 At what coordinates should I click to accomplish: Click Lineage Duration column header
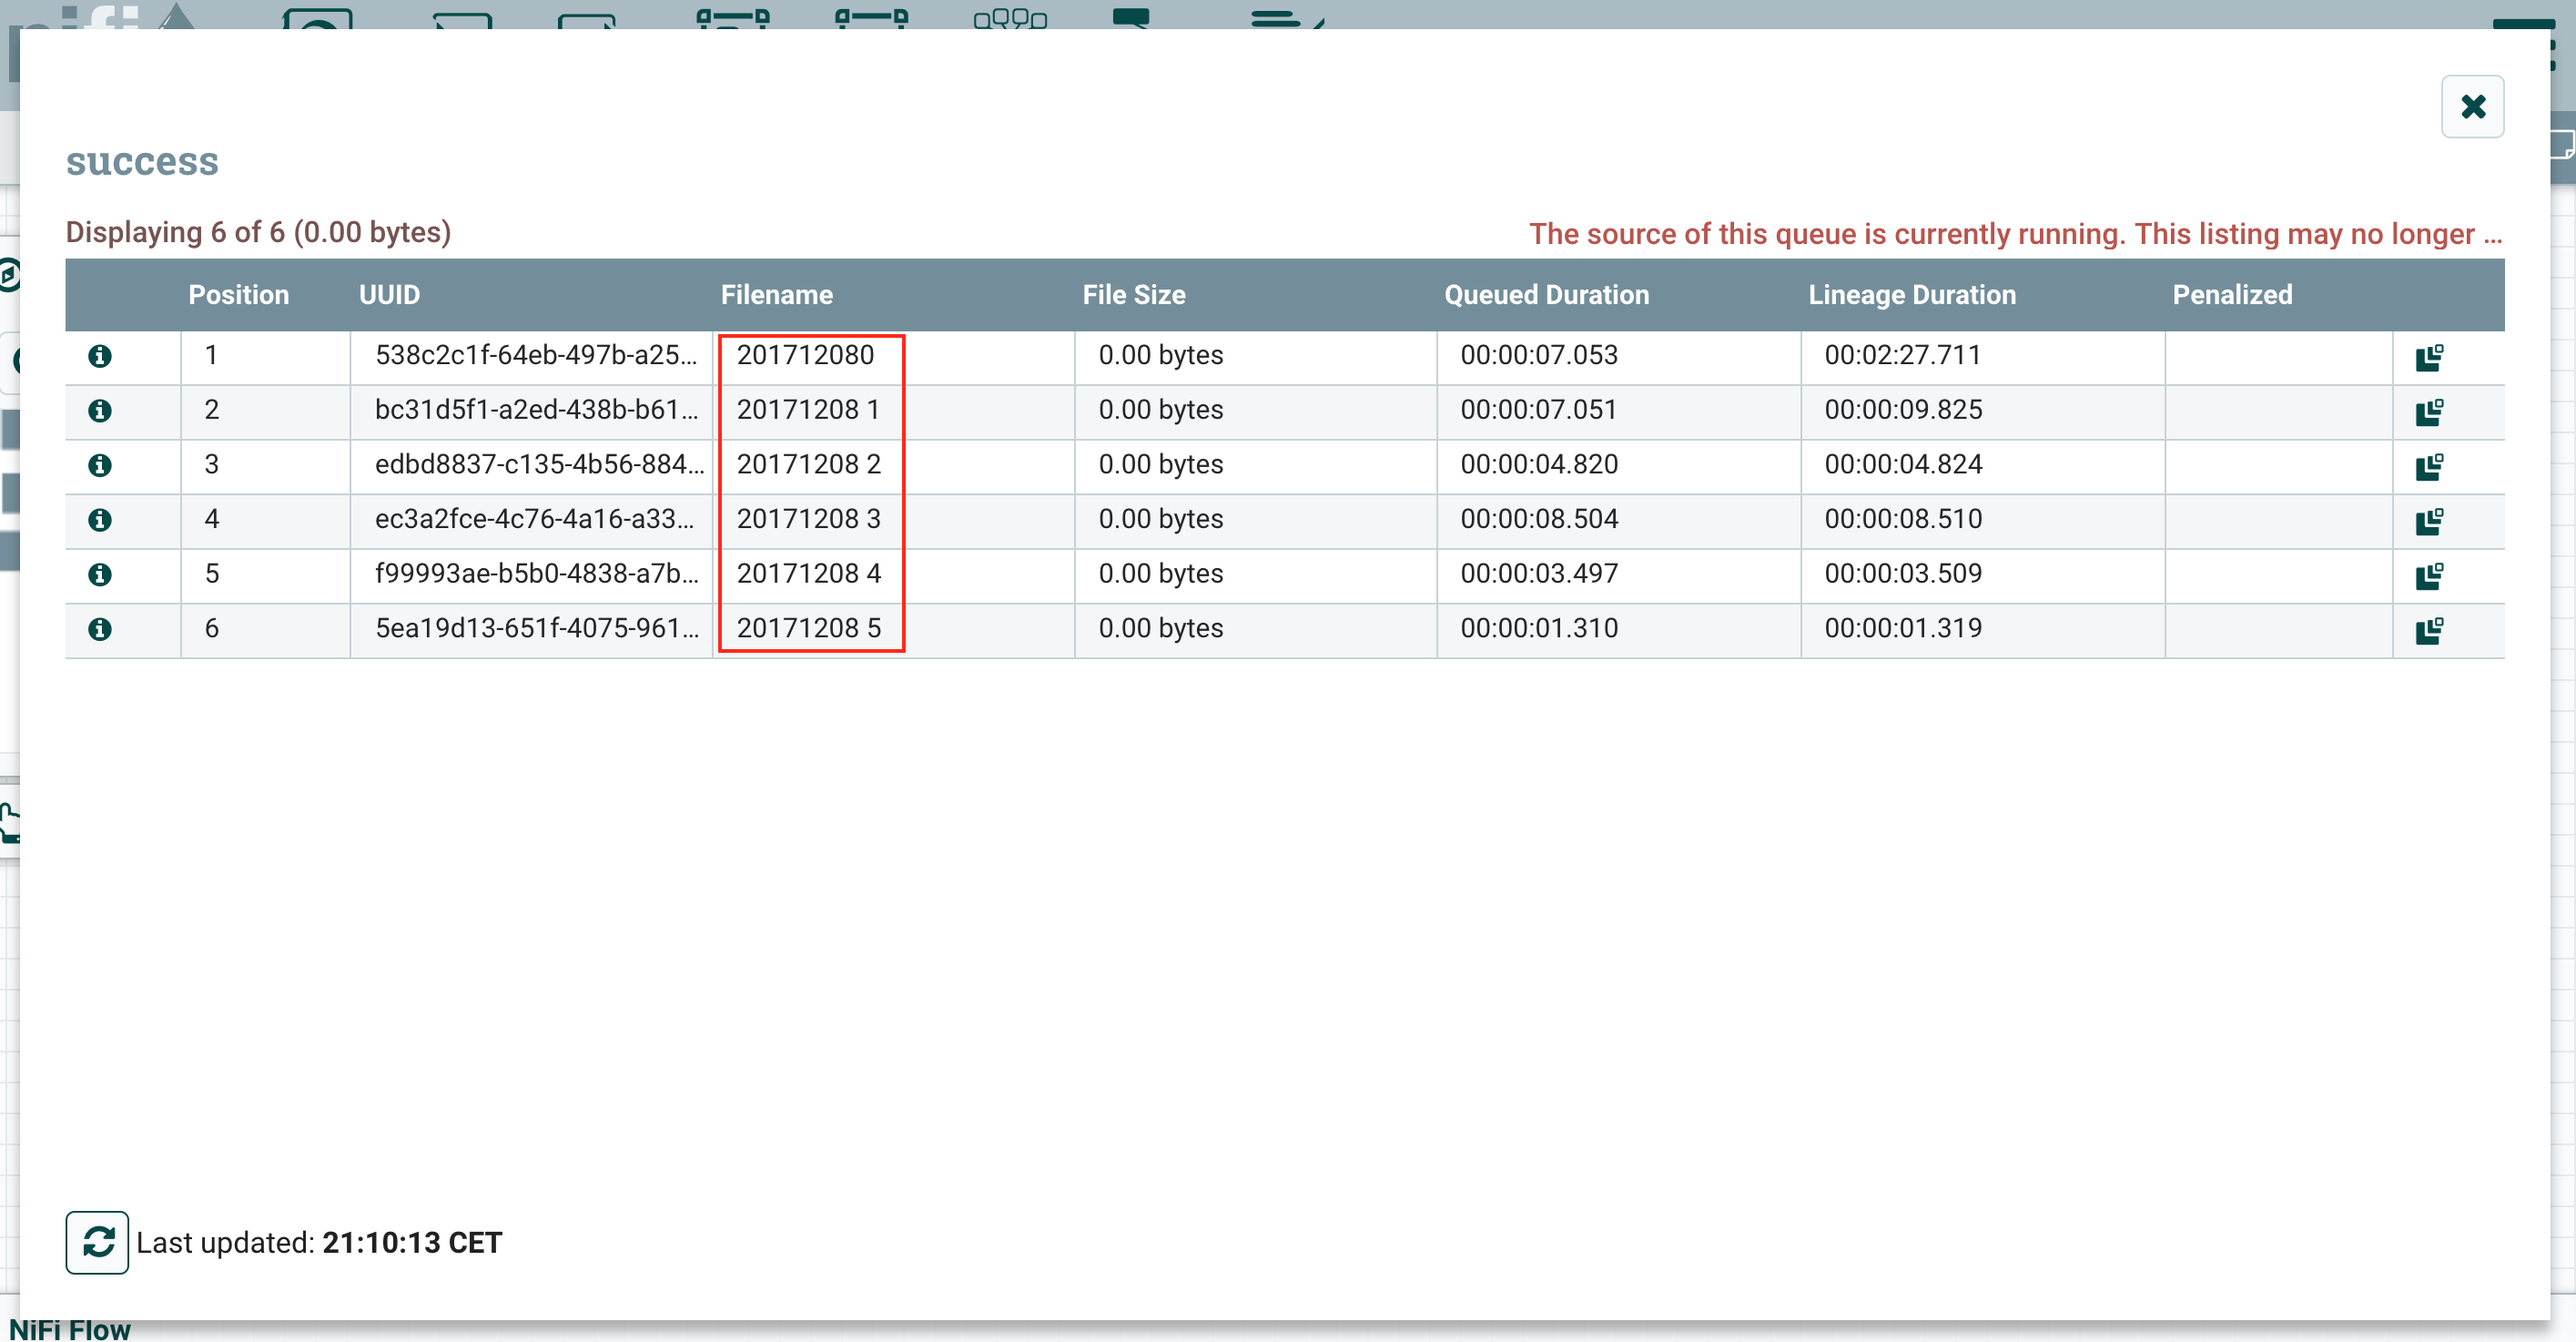pyautogui.click(x=1911, y=294)
